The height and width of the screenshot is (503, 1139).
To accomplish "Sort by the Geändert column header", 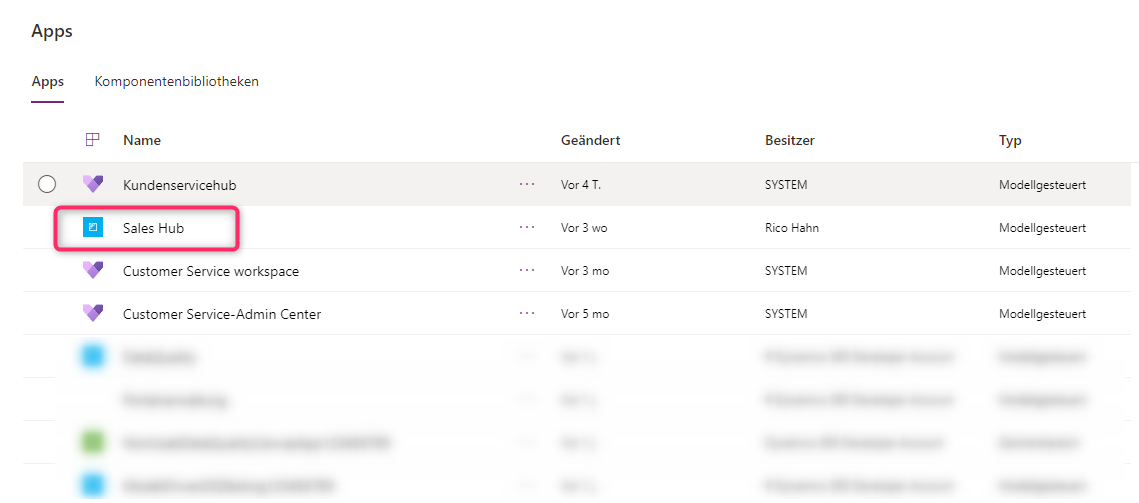I will point(591,140).
